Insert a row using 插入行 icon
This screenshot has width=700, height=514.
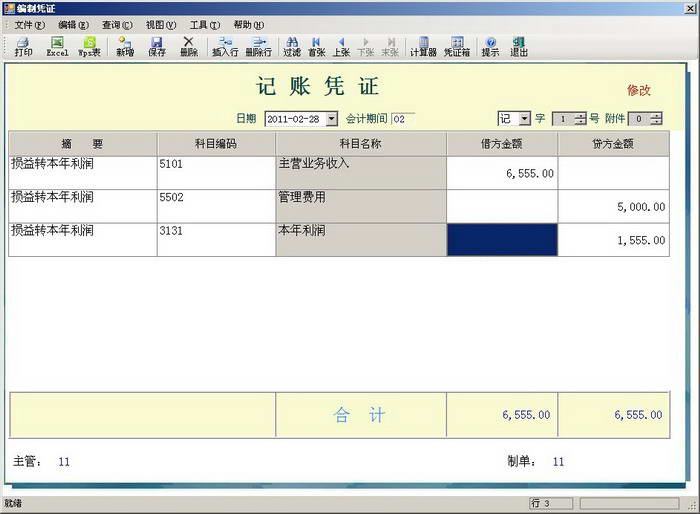pyautogui.click(x=225, y=46)
